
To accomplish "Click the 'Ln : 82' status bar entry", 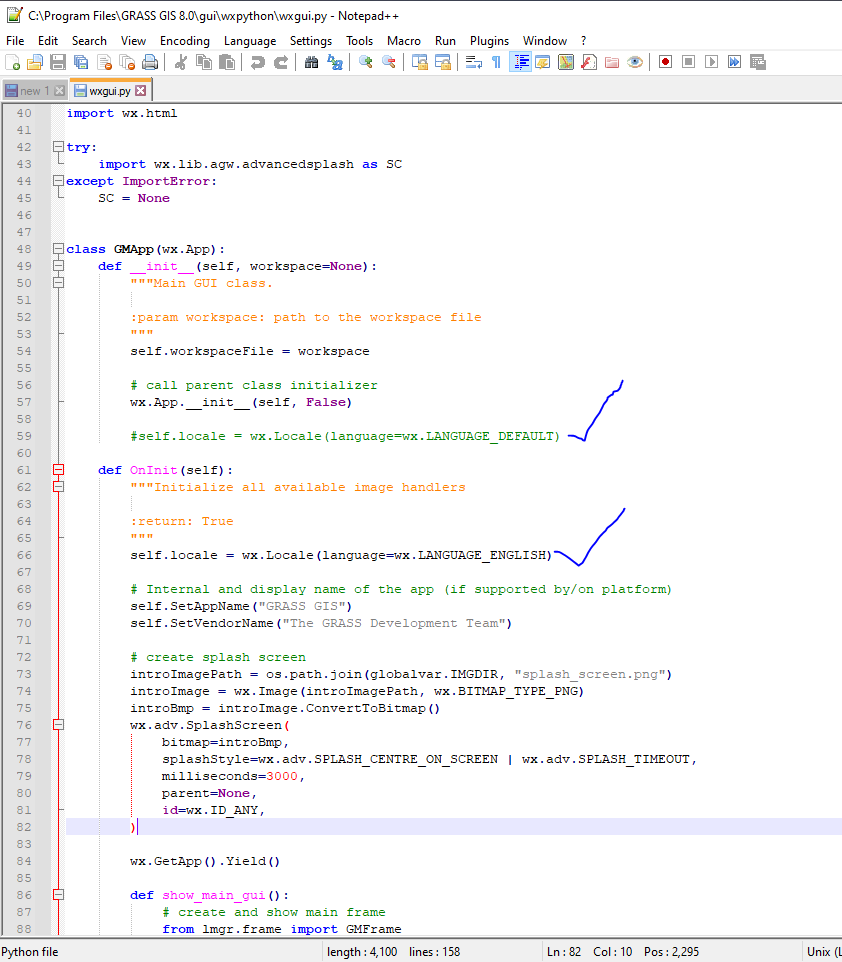I will (x=563, y=952).
